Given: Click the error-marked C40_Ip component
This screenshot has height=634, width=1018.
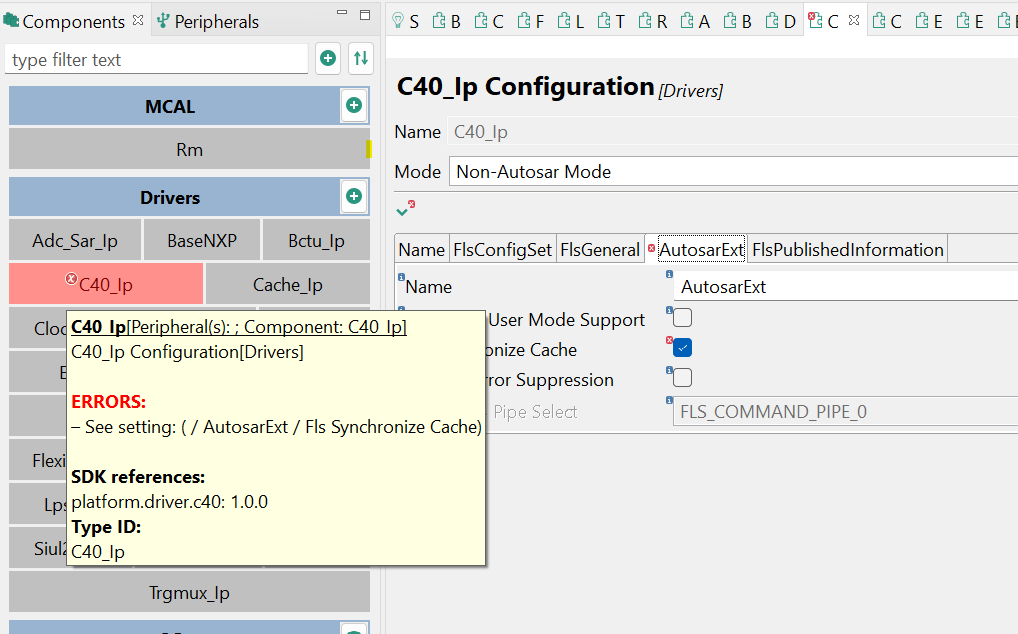Looking at the screenshot, I should (106, 284).
